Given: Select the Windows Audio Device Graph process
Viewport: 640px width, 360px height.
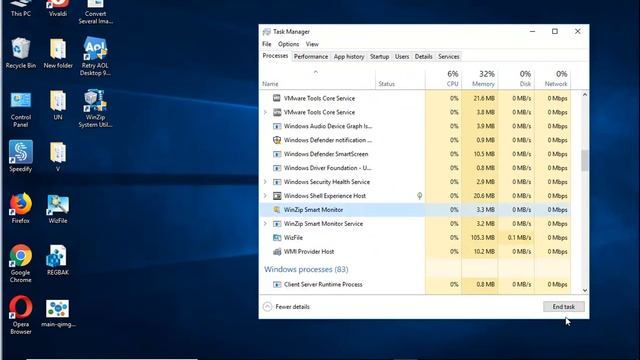Looking at the screenshot, I should (x=415, y=126).
